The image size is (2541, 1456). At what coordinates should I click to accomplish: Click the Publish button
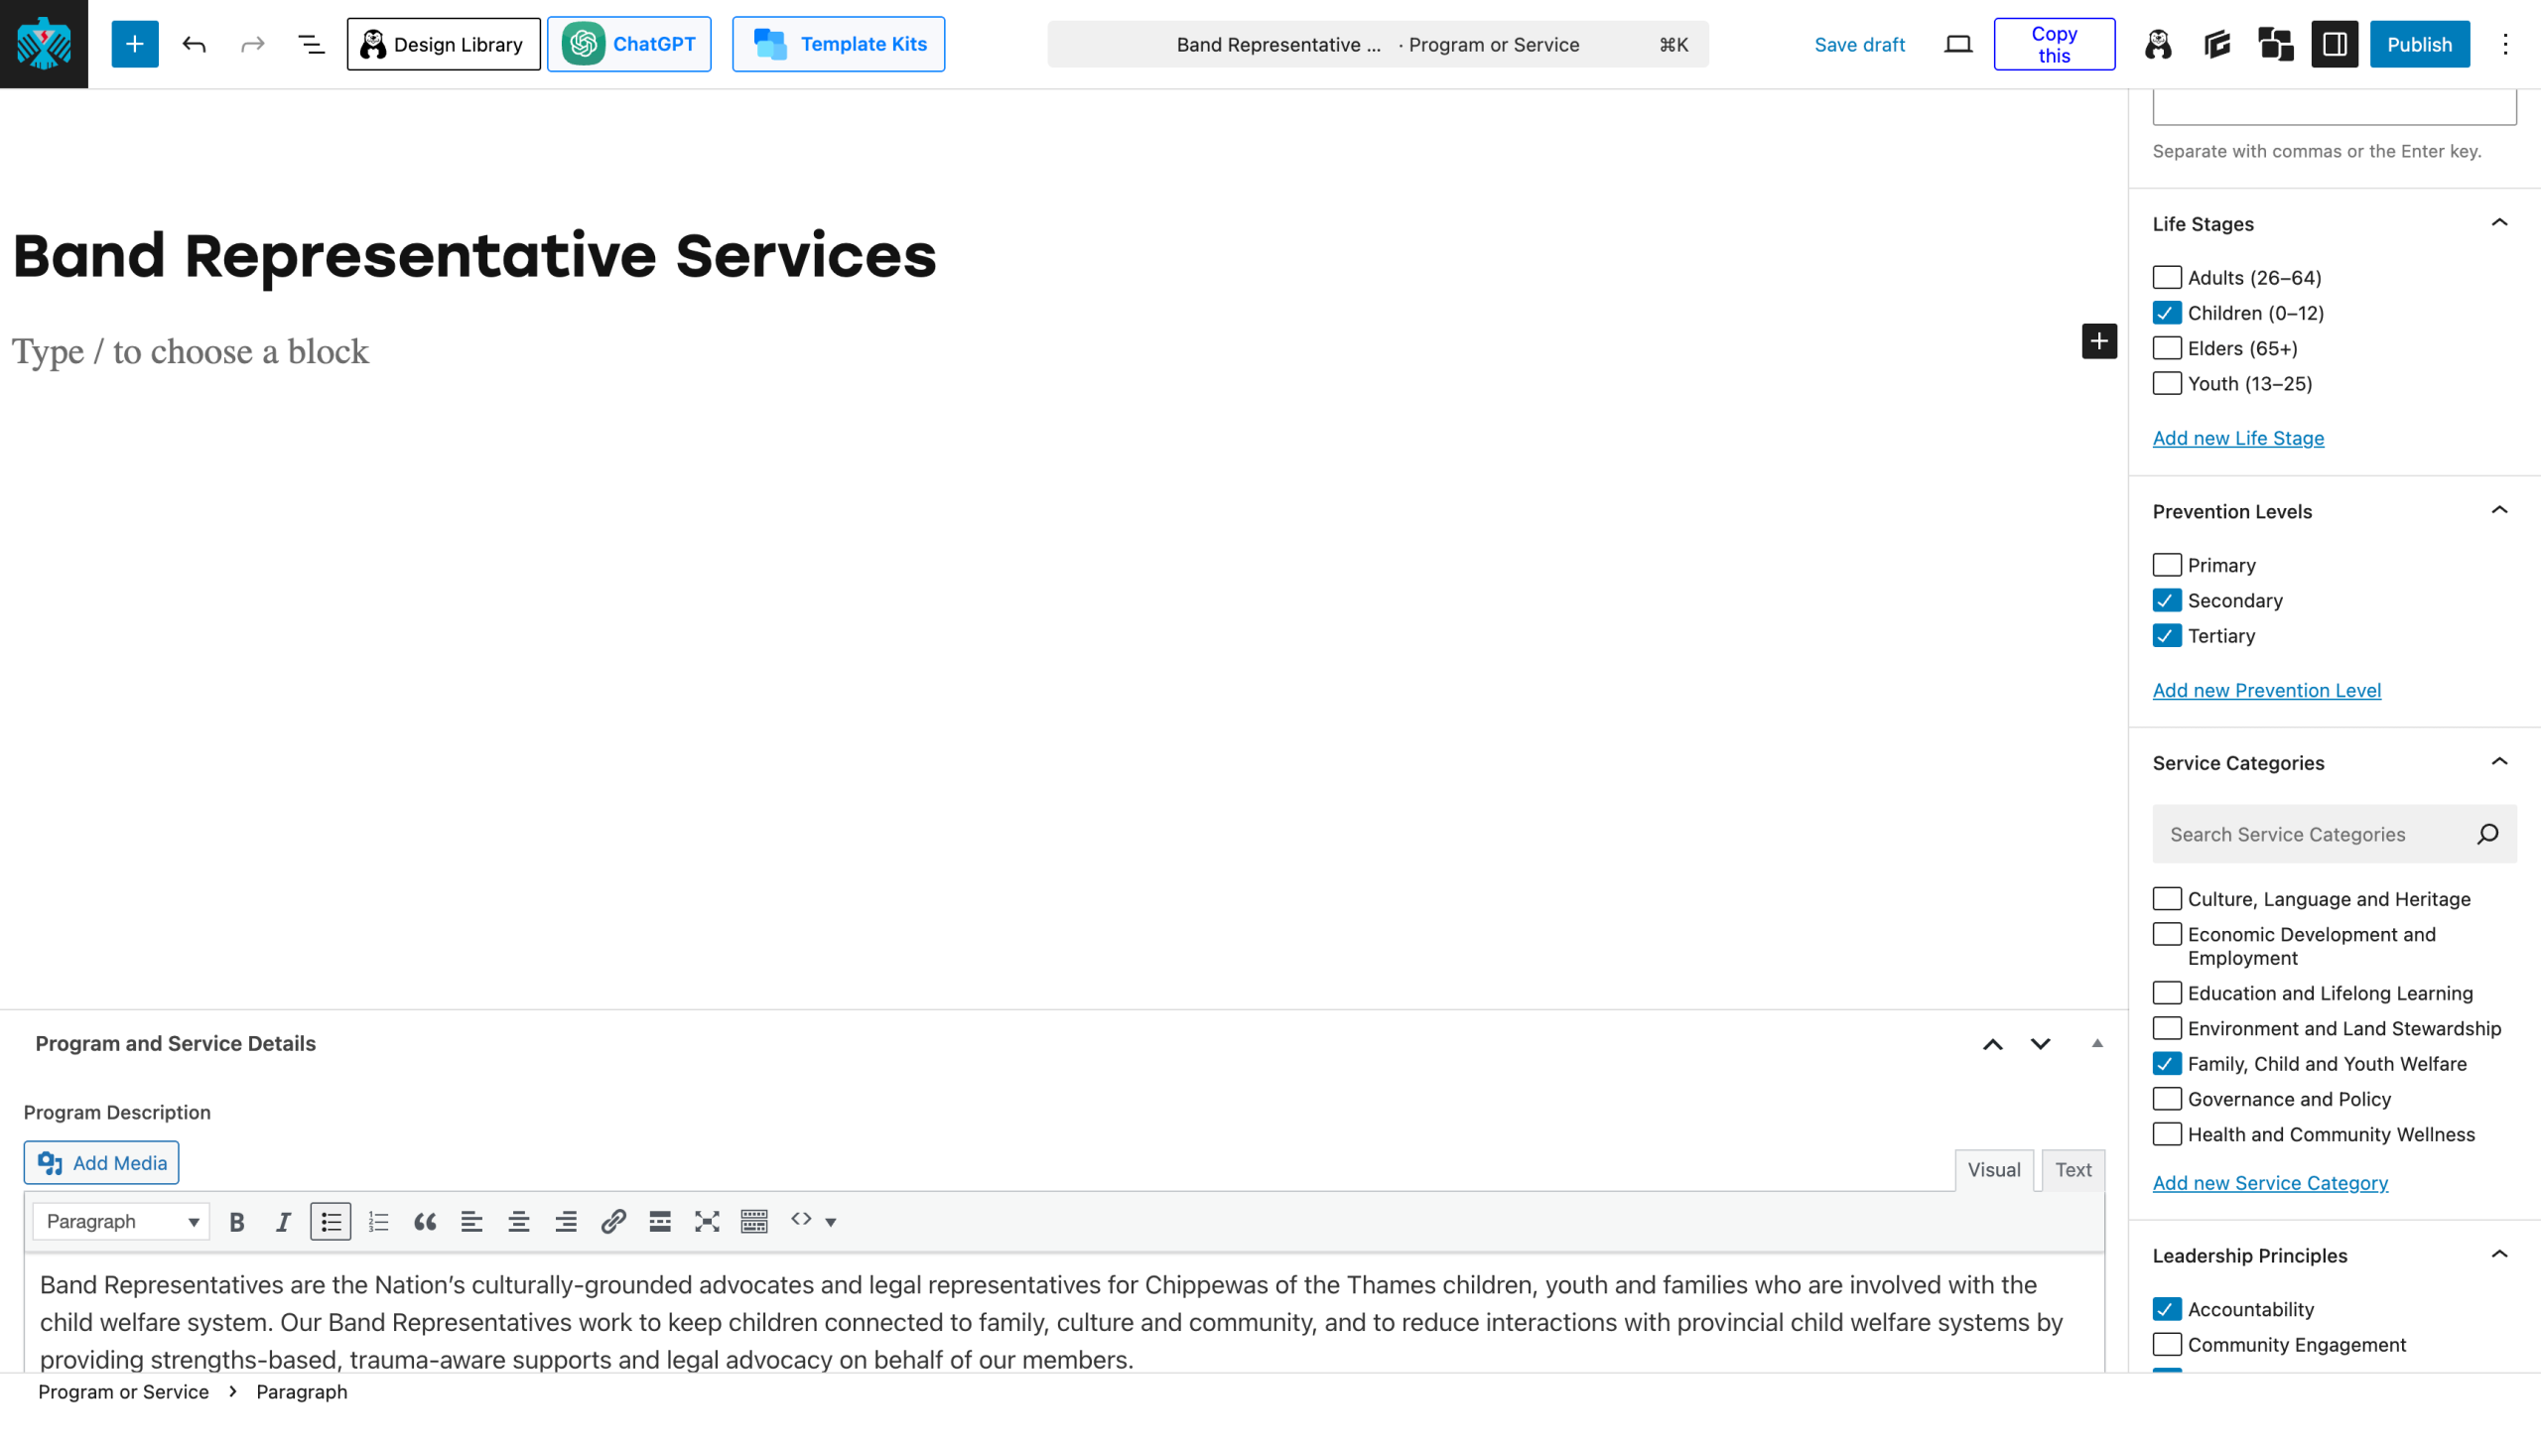pyautogui.click(x=2418, y=44)
